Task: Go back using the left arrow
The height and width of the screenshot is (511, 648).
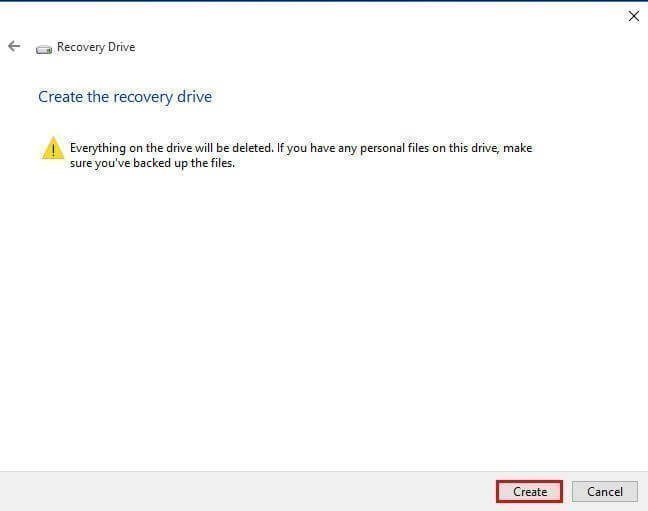Action: pos(14,46)
